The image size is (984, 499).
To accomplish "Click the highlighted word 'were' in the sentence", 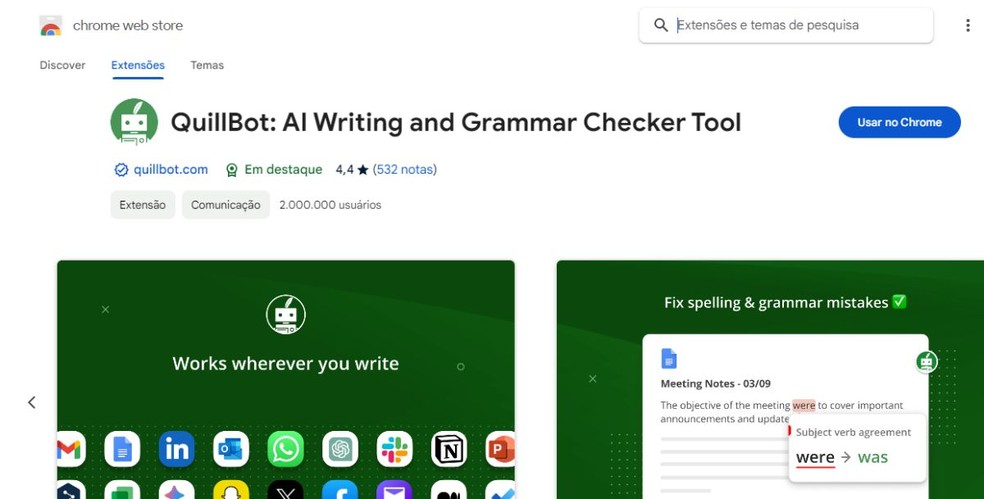I will point(804,405).
